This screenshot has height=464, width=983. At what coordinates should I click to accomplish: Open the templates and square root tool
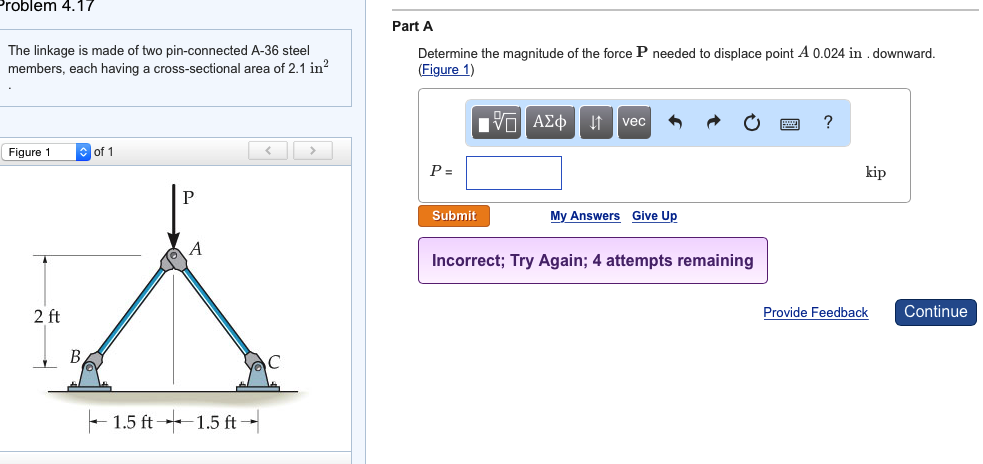(x=499, y=122)
